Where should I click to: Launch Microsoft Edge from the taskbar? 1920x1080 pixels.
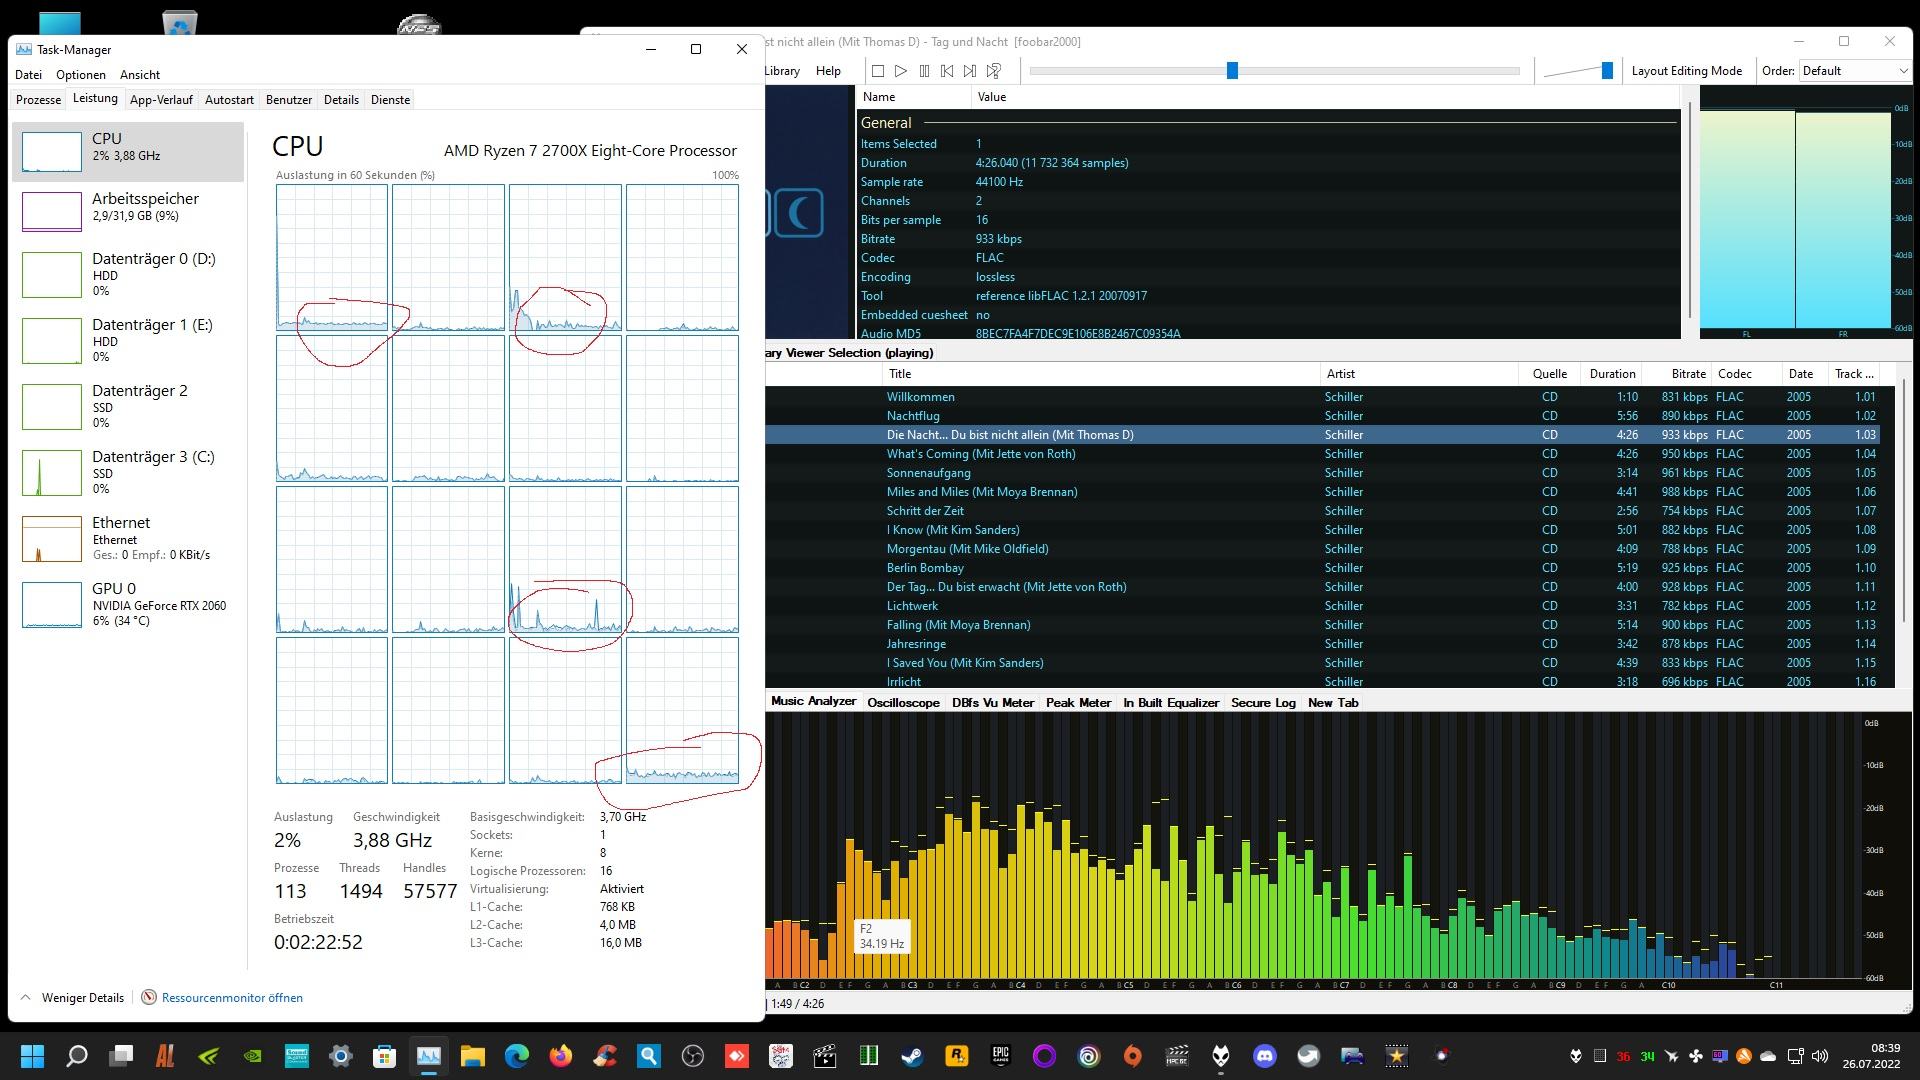516,1056
